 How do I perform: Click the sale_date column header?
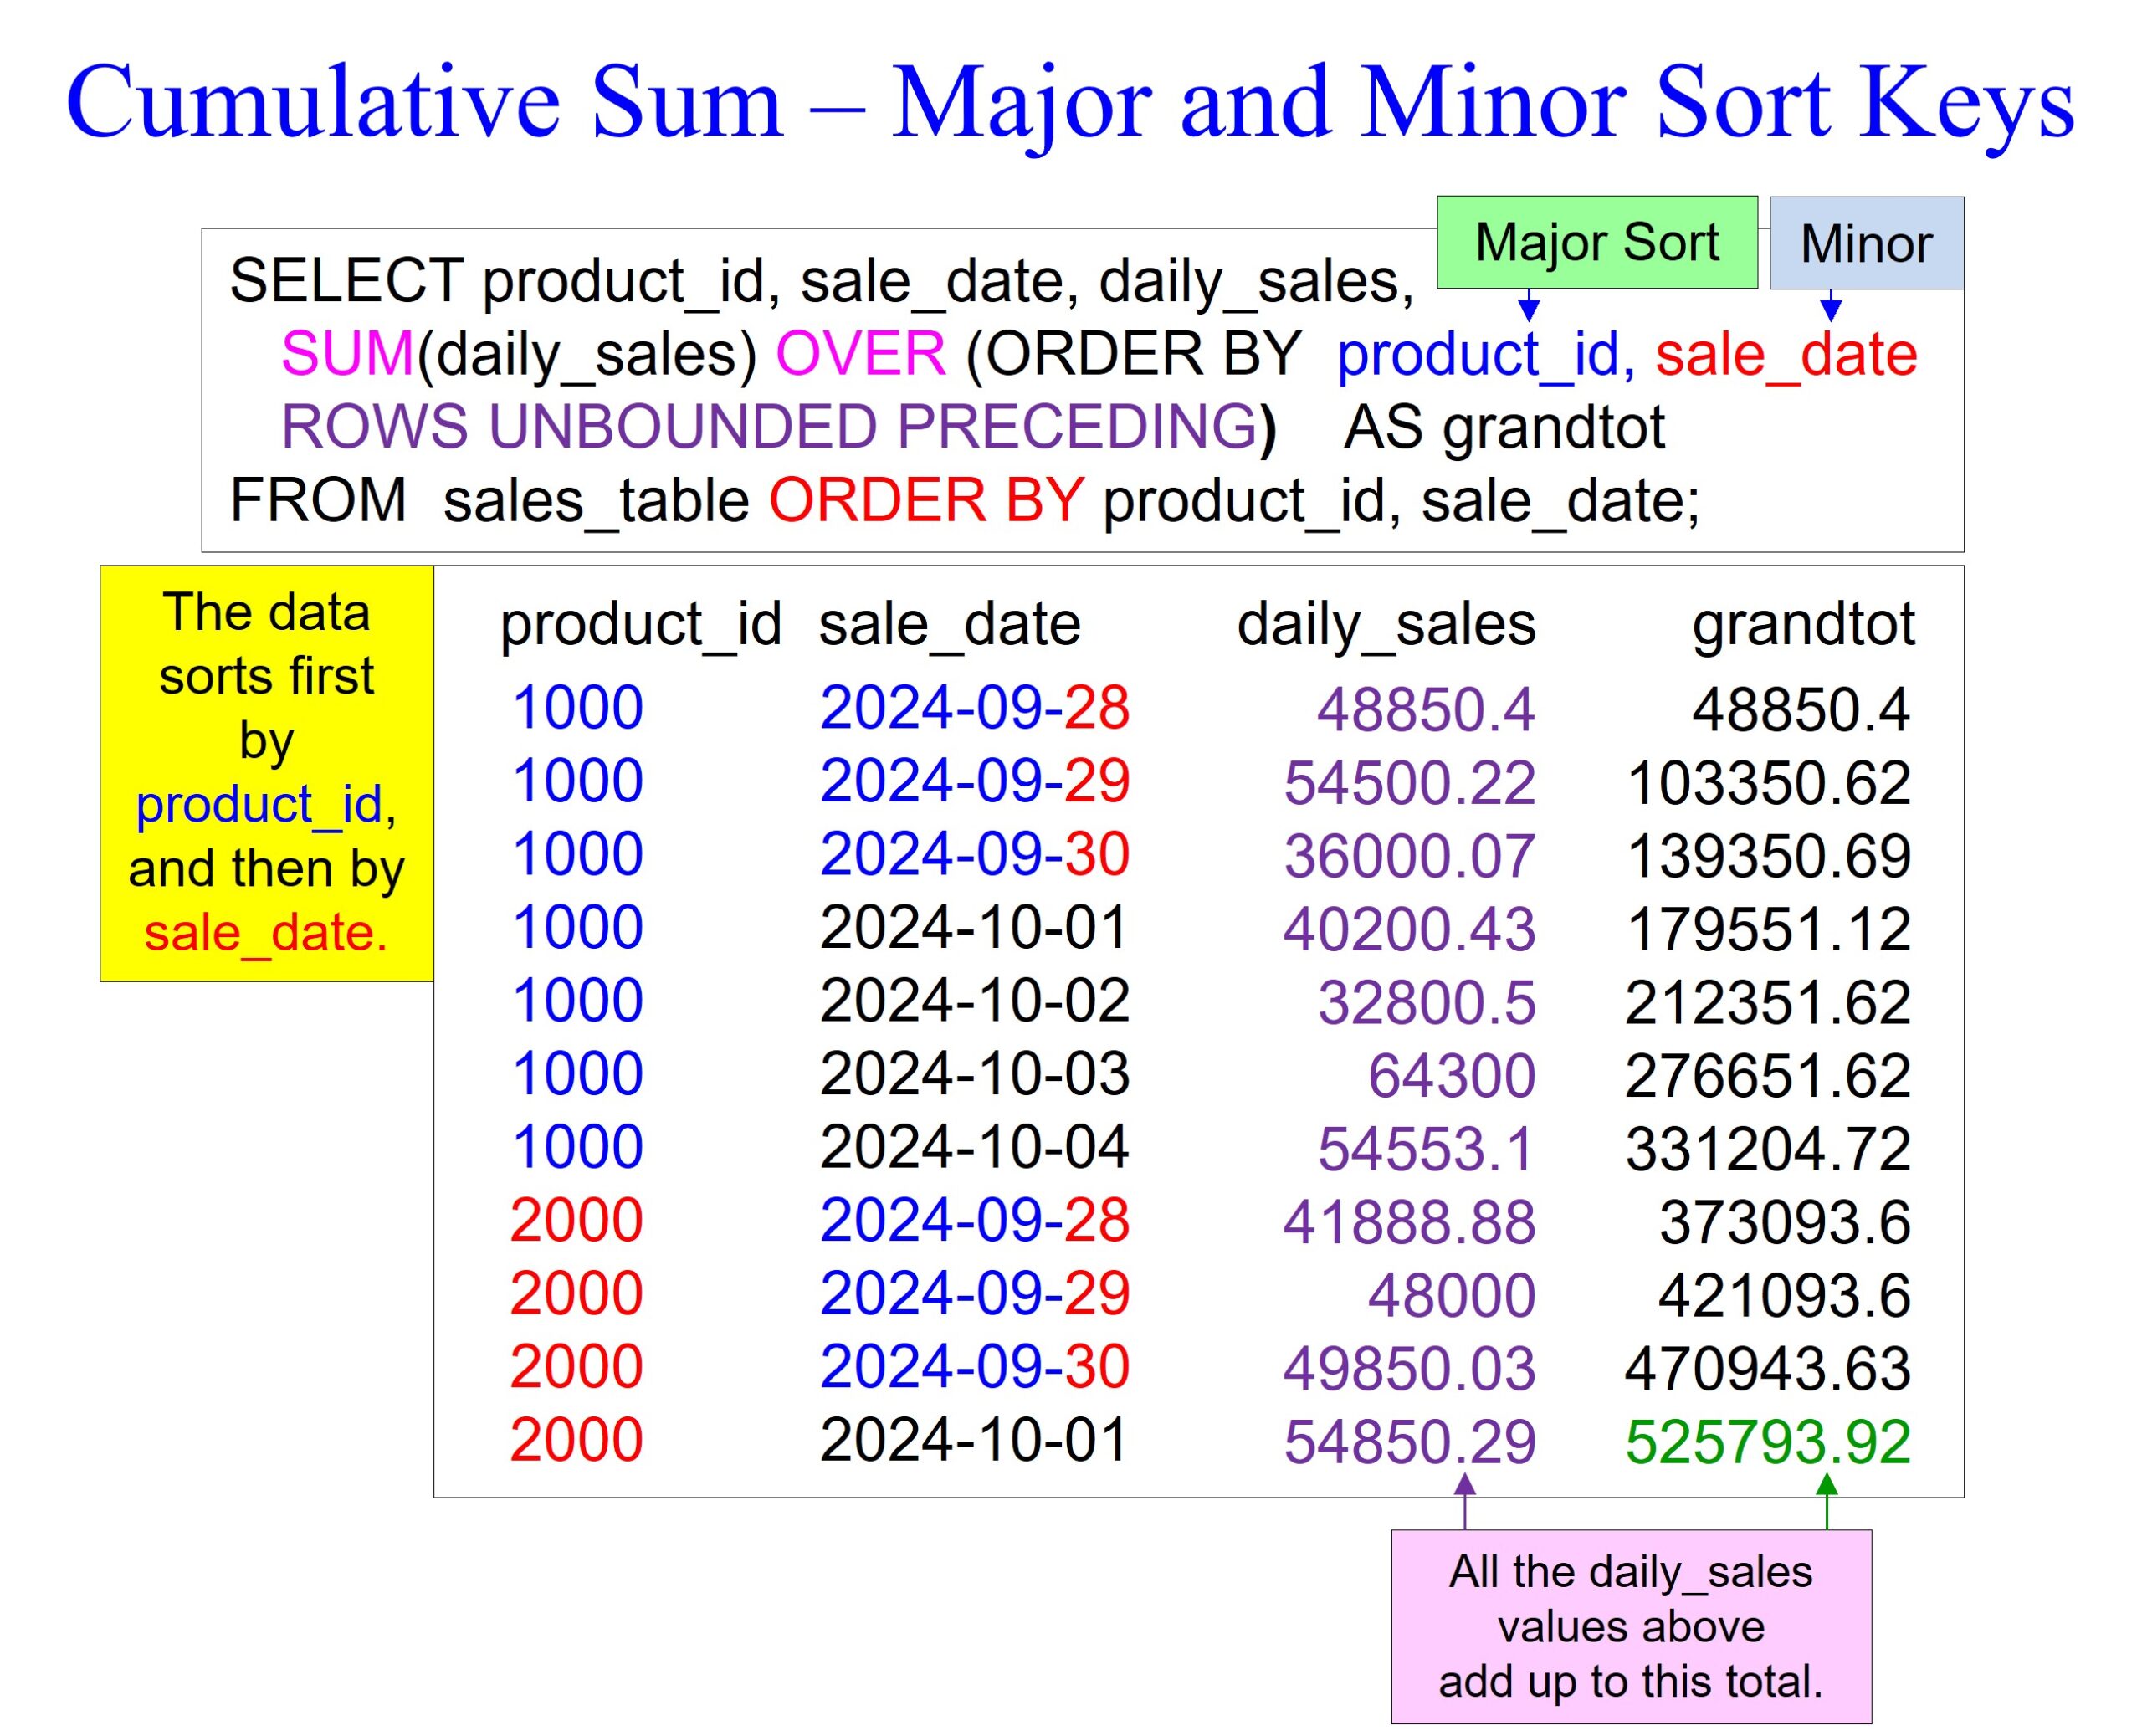pyautogui.click(x=949, y=624)
